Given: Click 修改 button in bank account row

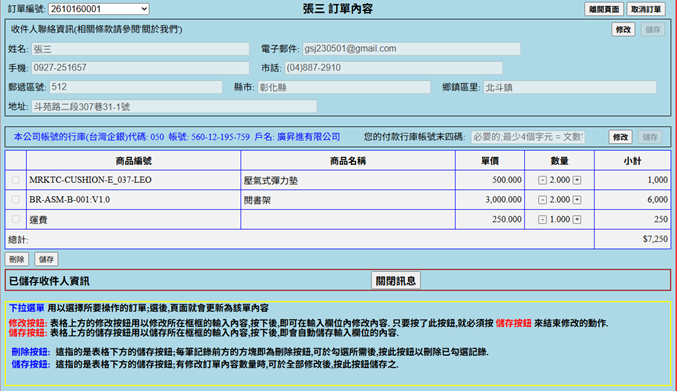Looking at the screenshot, I should click(x=620, y=137).
